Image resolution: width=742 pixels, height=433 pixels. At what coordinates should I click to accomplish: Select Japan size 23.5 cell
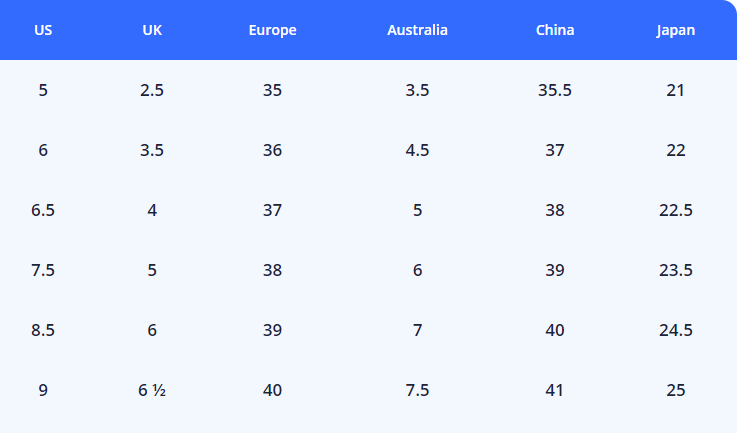(676, 270)
